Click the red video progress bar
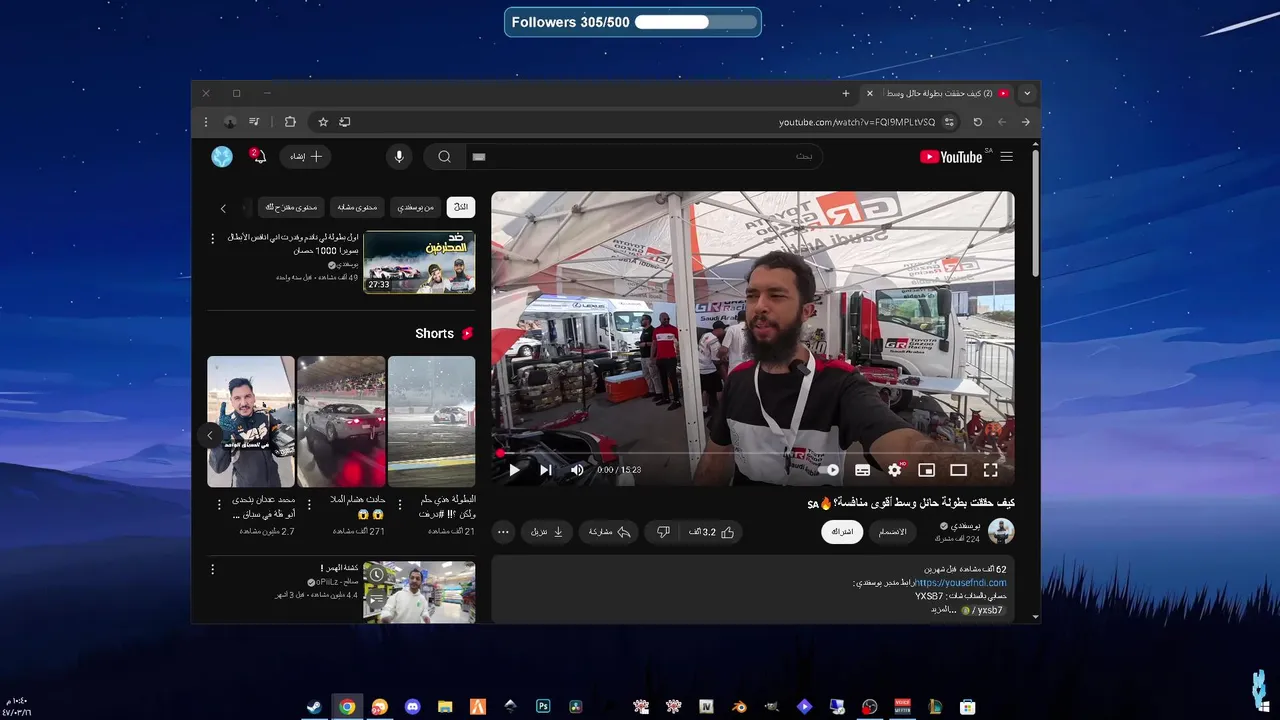Screen dimensions: 1280x720 click(x=752, y=452)
